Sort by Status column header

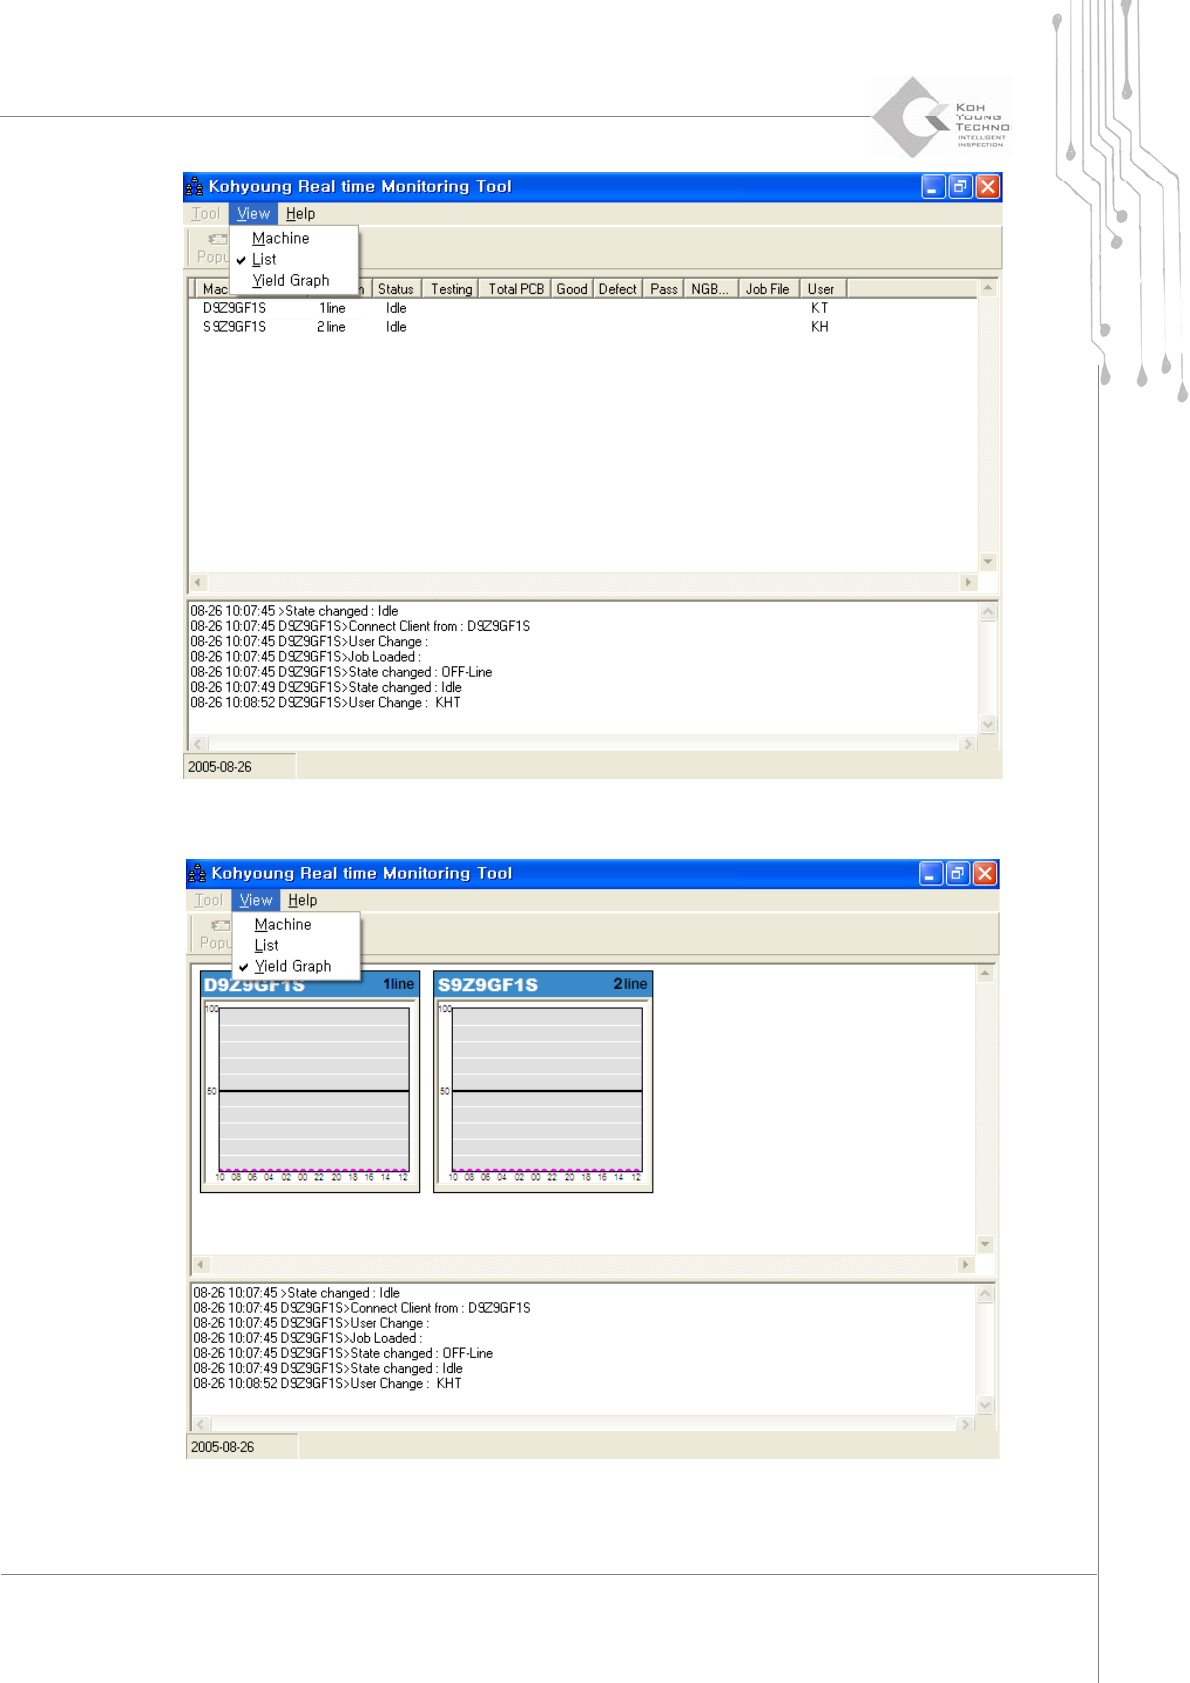point(396,289)
